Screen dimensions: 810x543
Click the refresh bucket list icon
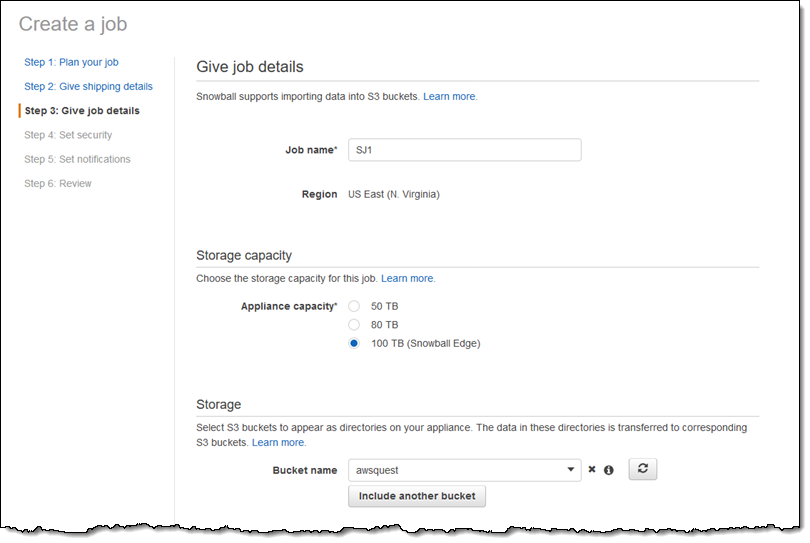(642, 469)
